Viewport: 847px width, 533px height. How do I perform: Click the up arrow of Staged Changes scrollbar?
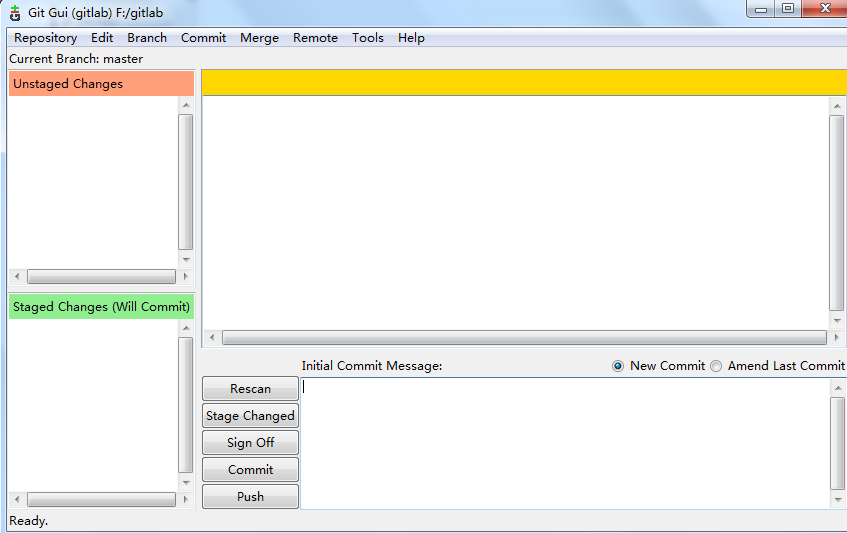click(x=186, y=328)
